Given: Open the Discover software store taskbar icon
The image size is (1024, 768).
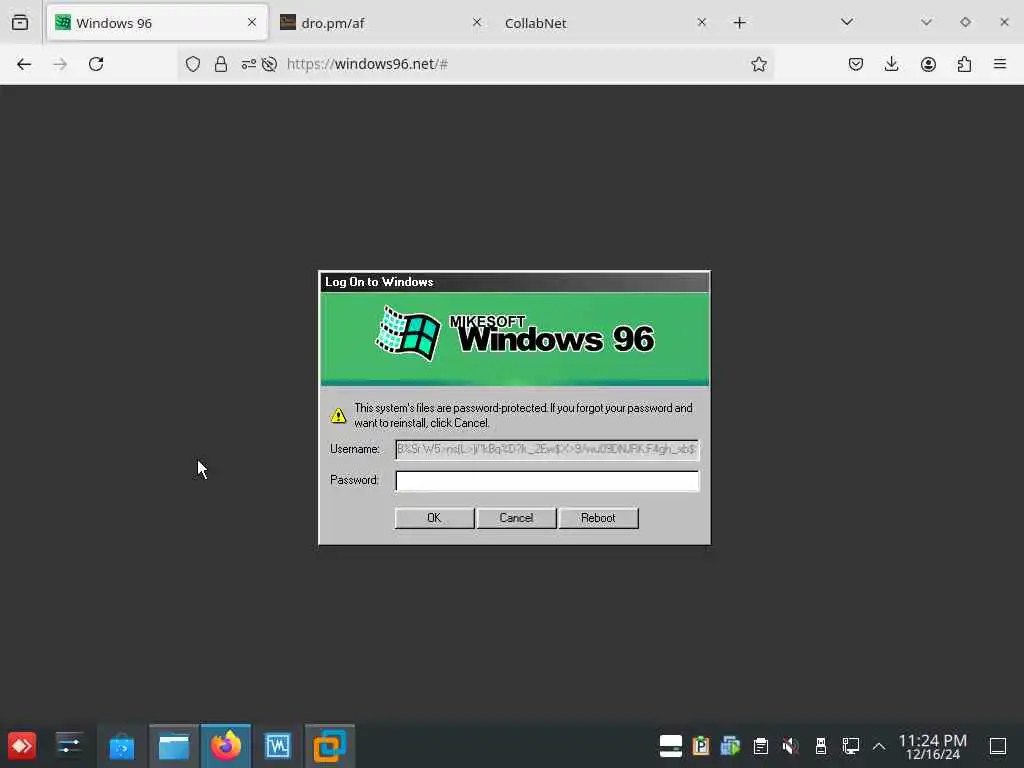Looking at the screenshot, I should click(121, 746).
